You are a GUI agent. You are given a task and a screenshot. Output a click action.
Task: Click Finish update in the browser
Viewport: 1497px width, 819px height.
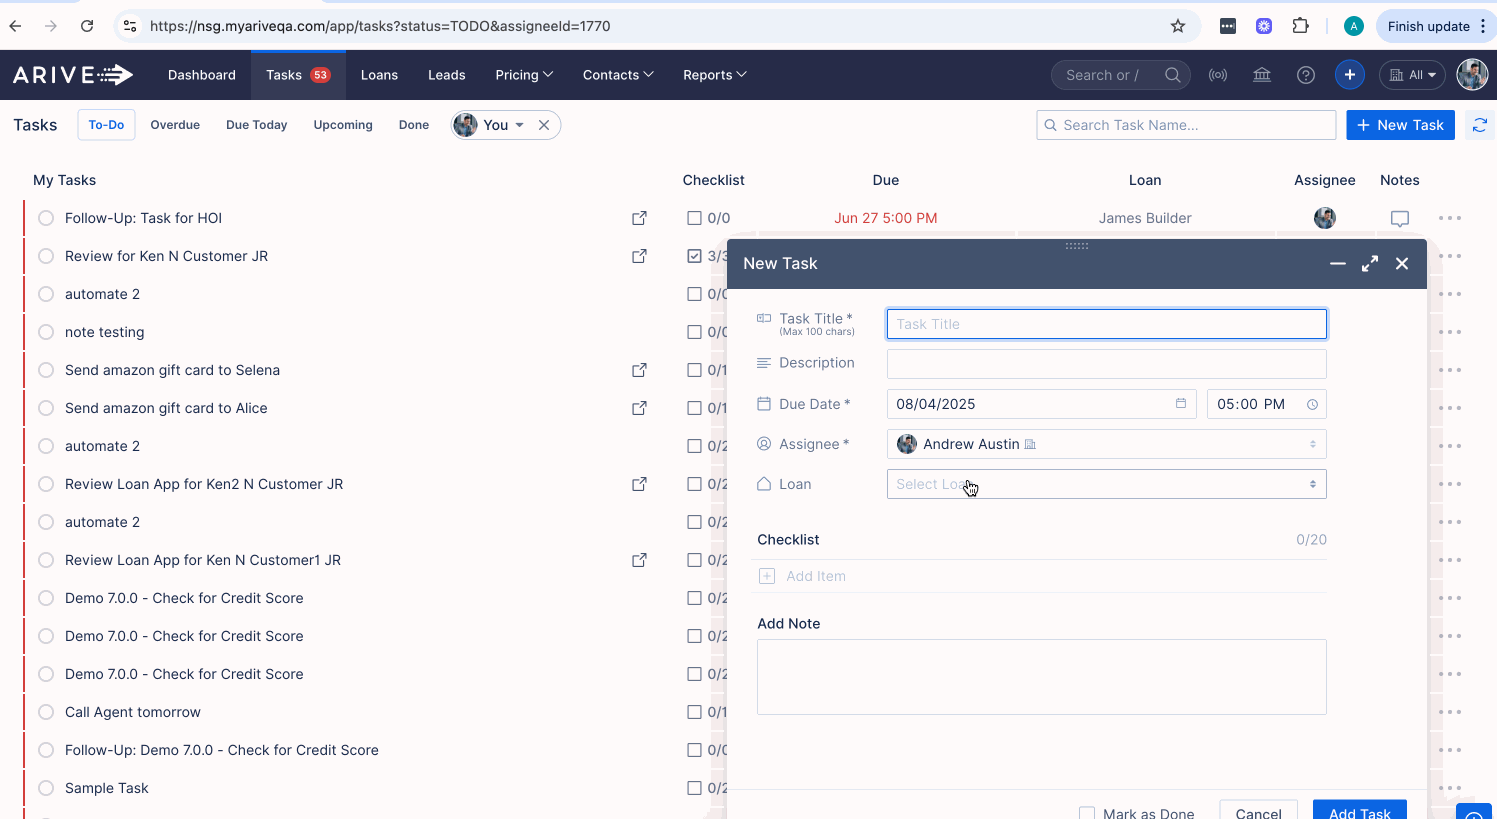[1436, 26]
